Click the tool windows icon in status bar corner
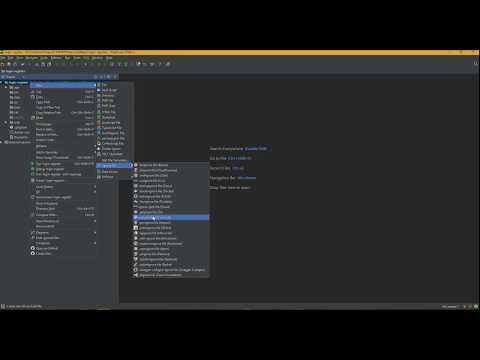This screenshot has height=360, width=480. click(3, 306)
